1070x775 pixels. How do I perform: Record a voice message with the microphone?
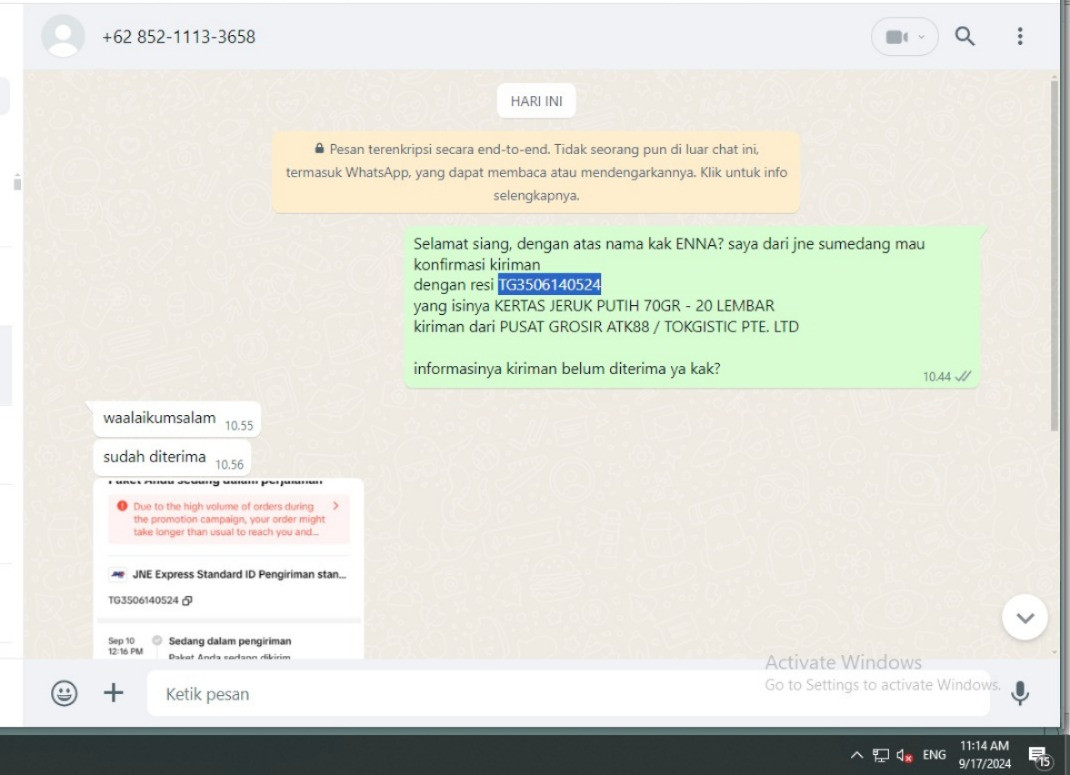tap(1020, 693)
